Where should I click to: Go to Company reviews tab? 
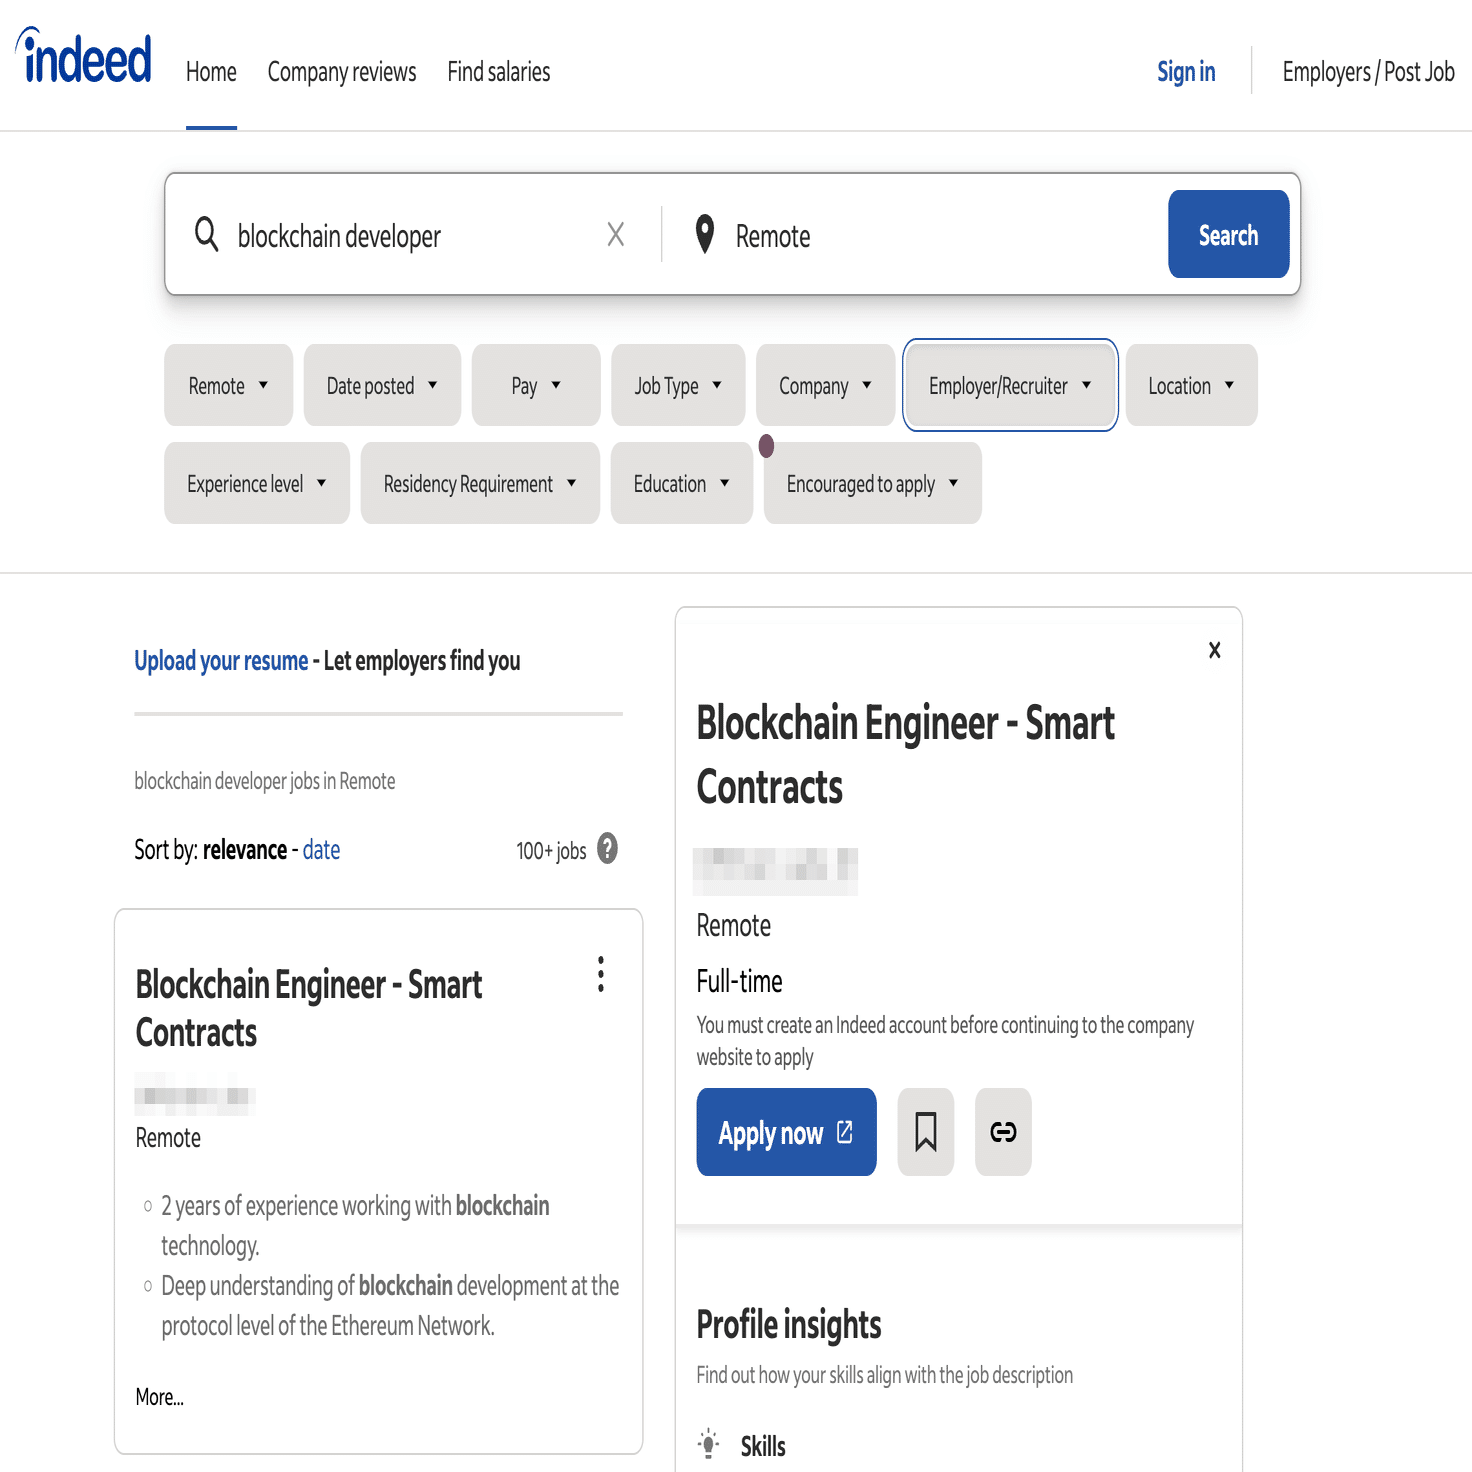[x=341, y=72]
